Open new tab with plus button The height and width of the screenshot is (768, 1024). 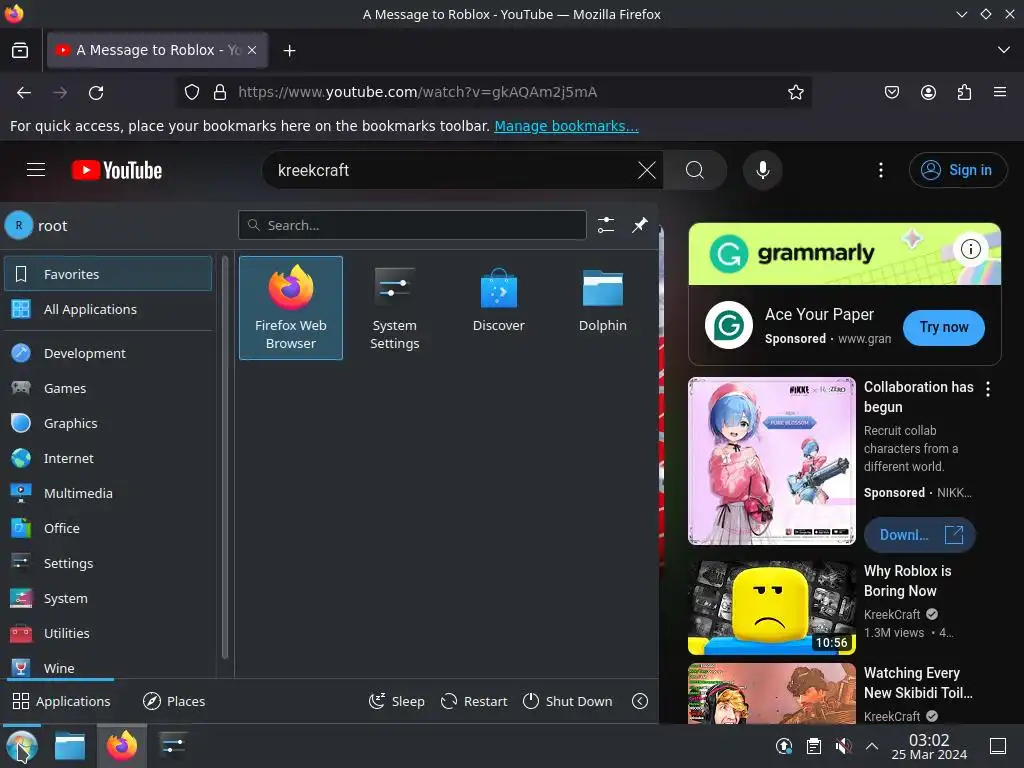pos(289,50)
